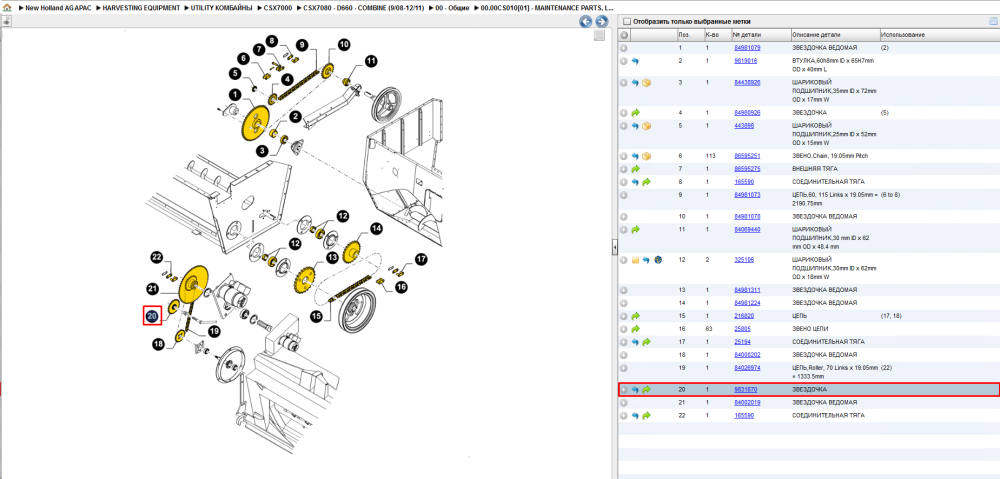Click callout bubble 20 in the diagram
This screenshot has height=479, width=1000.
coord(152,315)
